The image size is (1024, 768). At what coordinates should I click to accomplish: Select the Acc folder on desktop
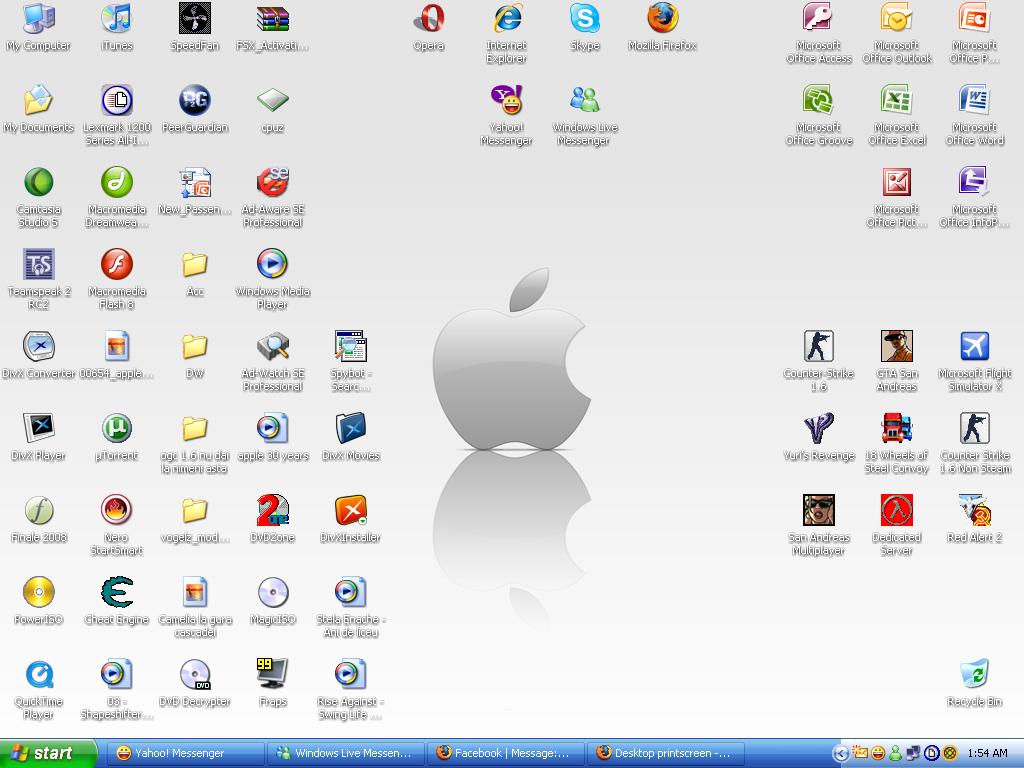pyautogui.click(x=195, y=265)
